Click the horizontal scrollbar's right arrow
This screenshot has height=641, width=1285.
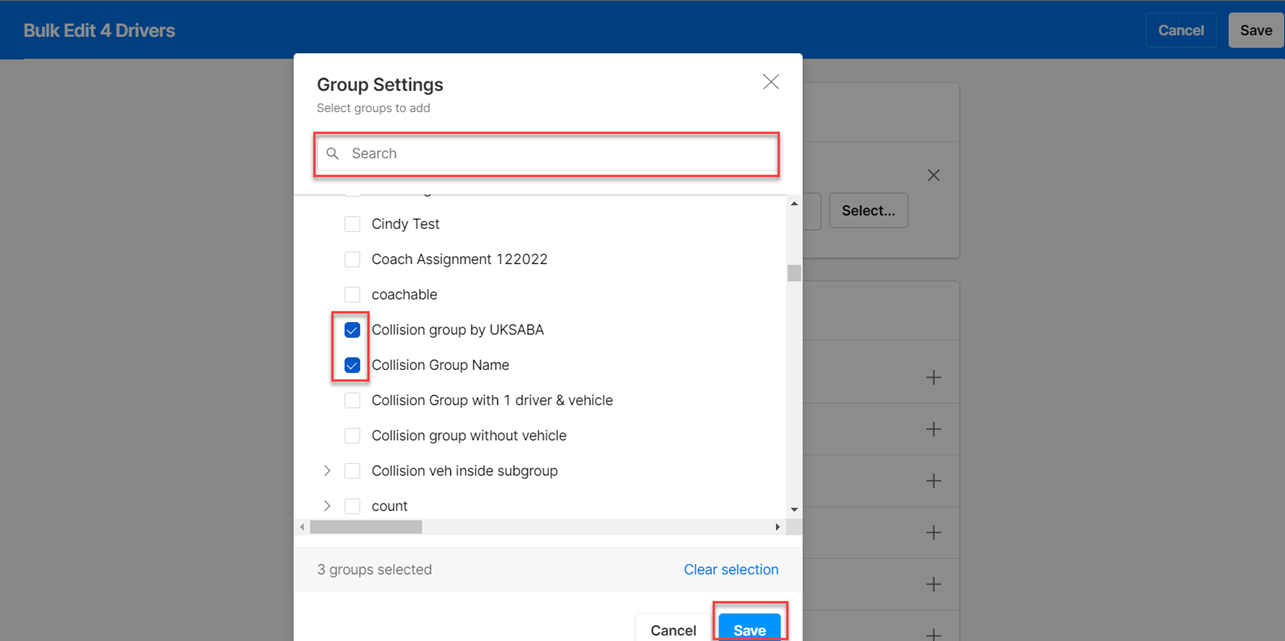(778, 527)
